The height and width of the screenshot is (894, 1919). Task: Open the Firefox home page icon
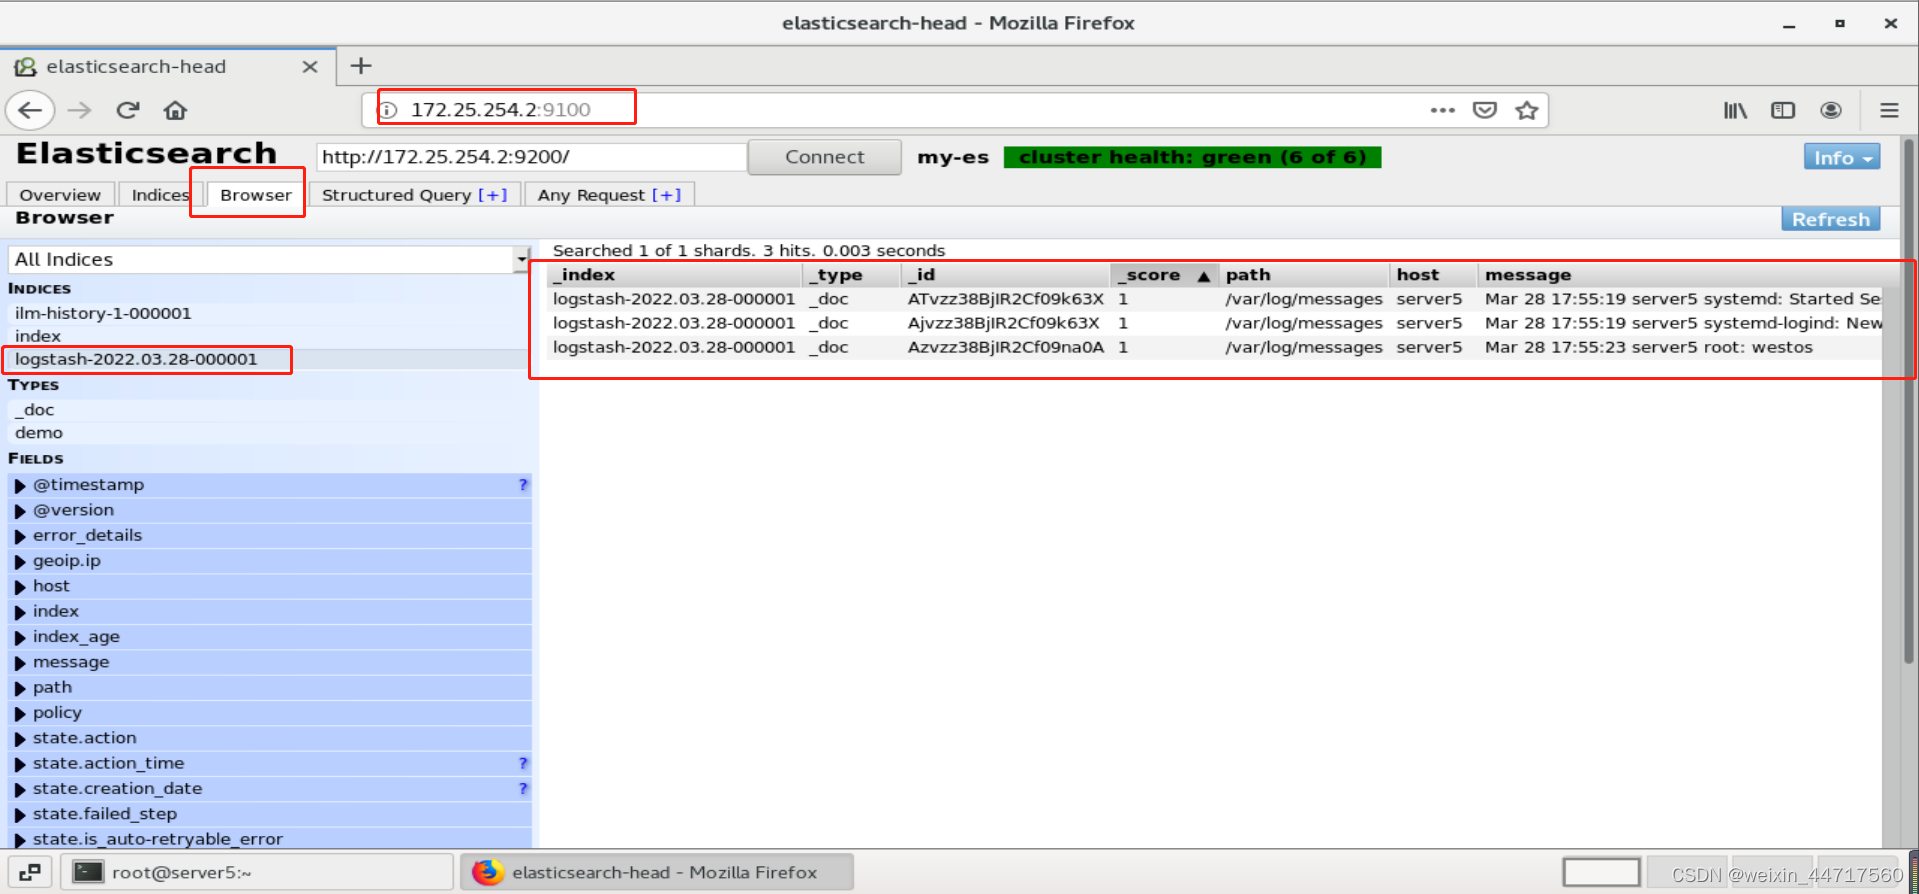175,110
